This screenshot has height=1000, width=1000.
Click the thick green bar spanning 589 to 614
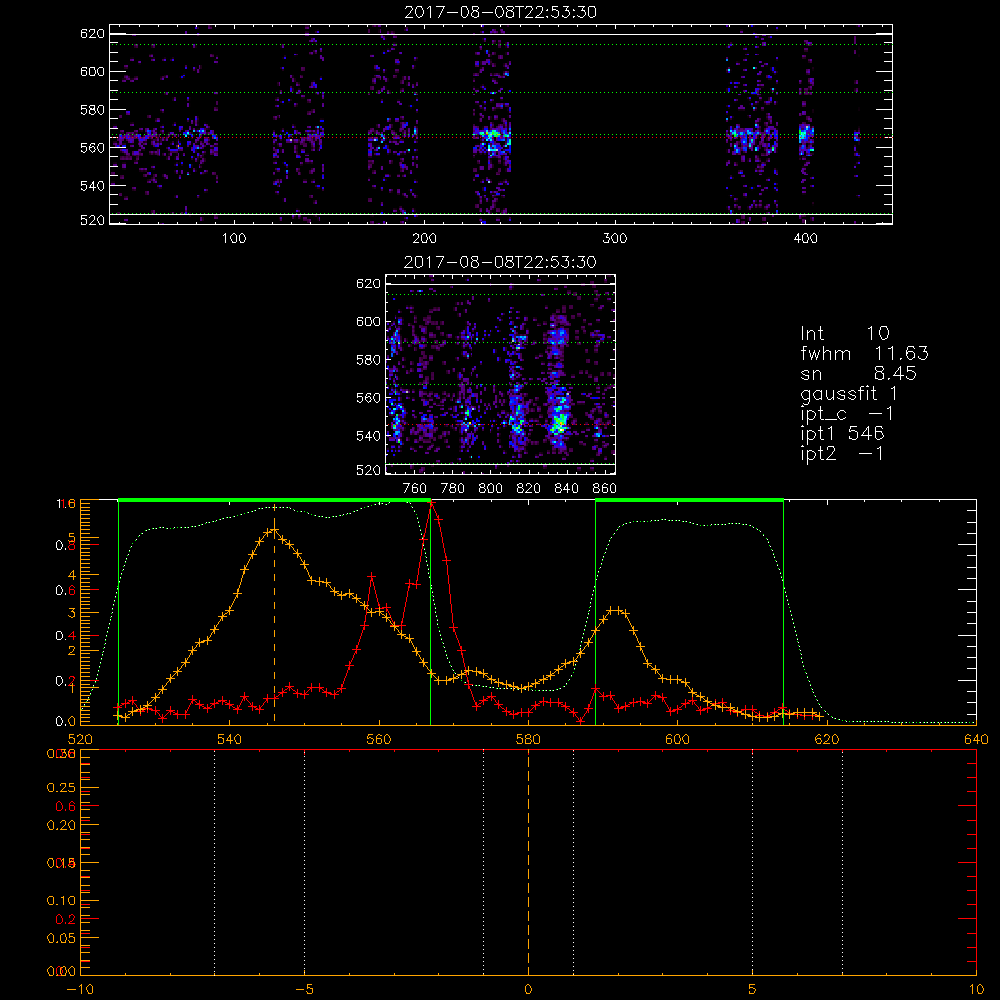coord(689,500)
